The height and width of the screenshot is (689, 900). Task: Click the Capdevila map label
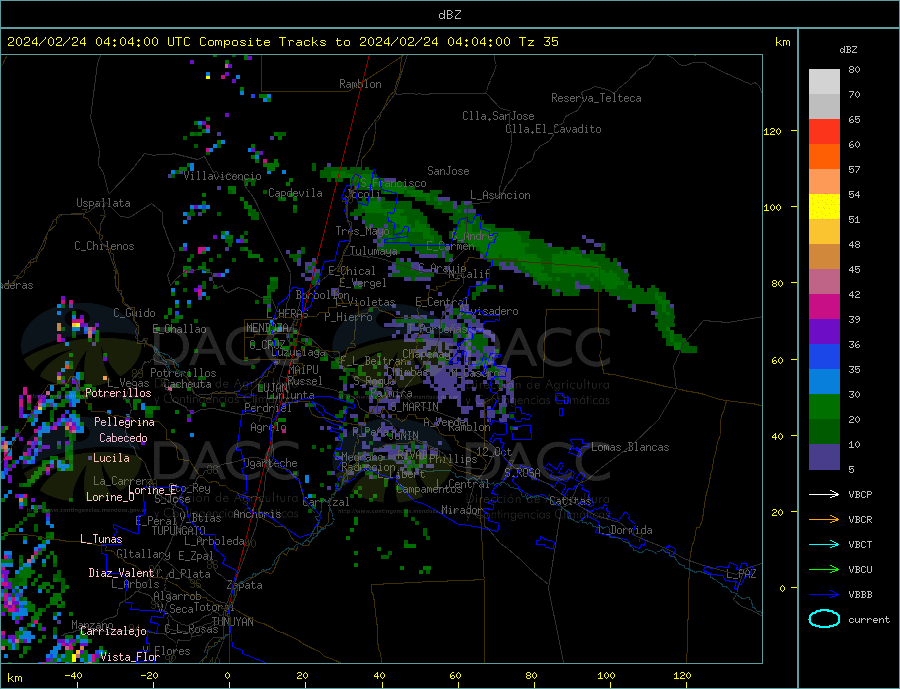(295, 193)
